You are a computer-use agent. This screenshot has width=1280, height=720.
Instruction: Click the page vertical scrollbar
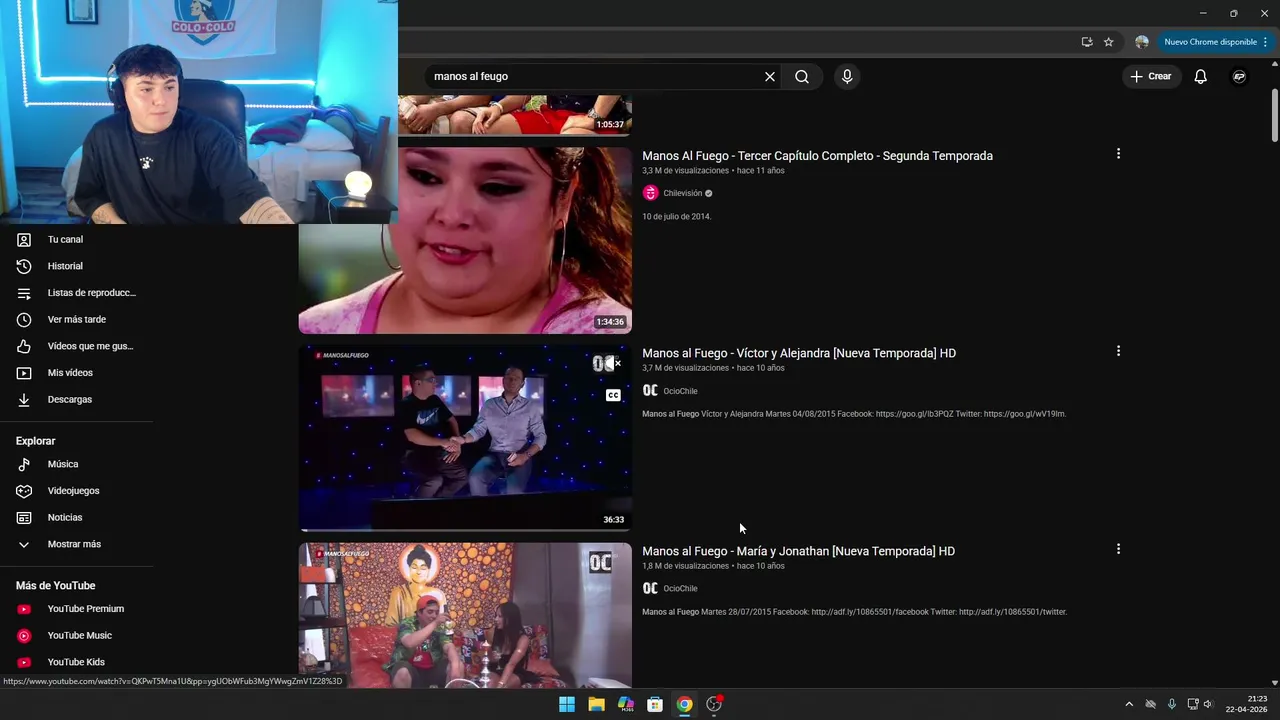1274,115
